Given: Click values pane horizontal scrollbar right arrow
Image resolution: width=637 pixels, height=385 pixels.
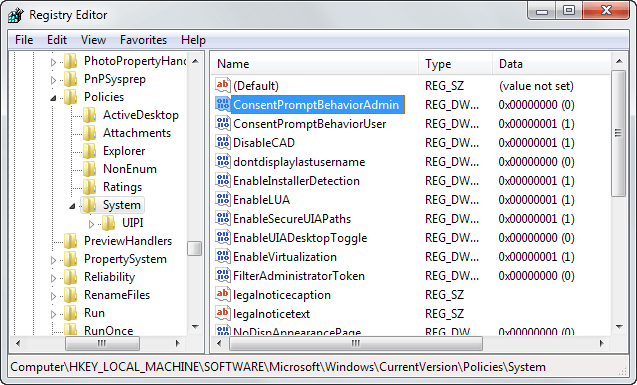Looking at the screenshot, I should (x=602, y=344).
